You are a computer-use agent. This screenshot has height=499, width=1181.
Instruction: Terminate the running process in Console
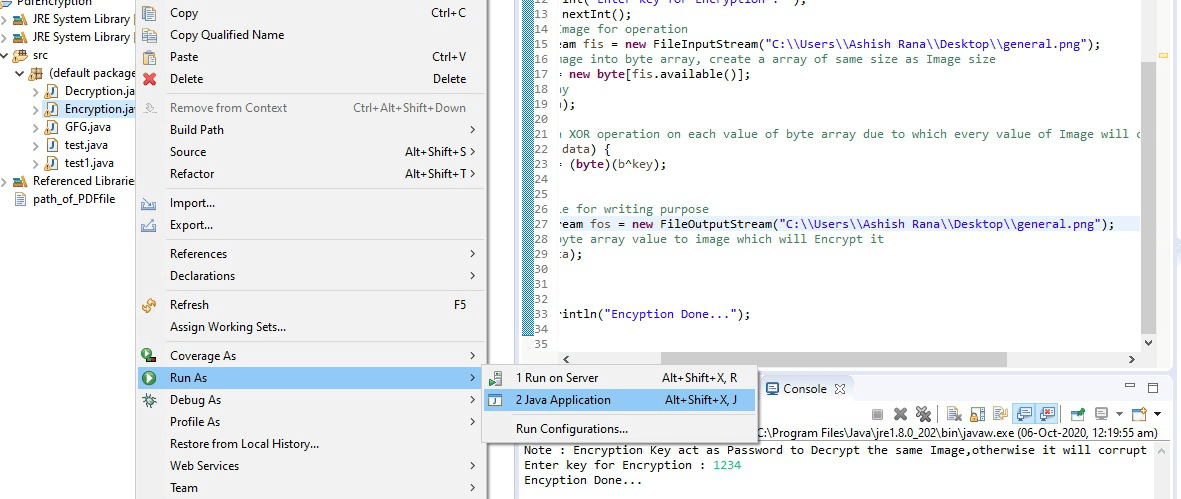tap(877, 414)
